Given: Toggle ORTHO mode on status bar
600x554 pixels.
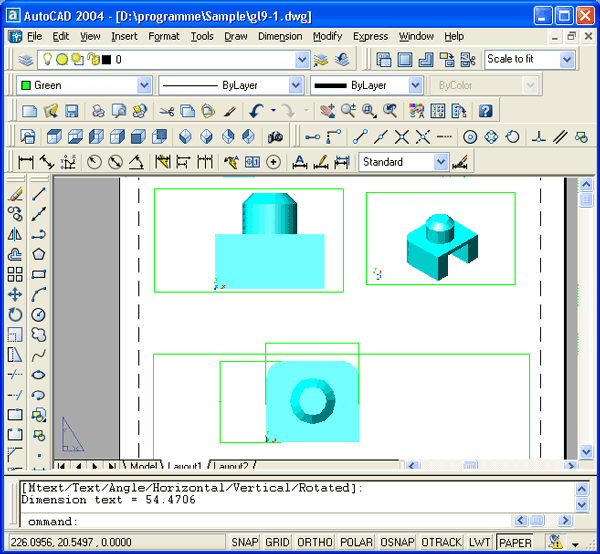Looking at the screenshot, I should click(x=315, y=542).
